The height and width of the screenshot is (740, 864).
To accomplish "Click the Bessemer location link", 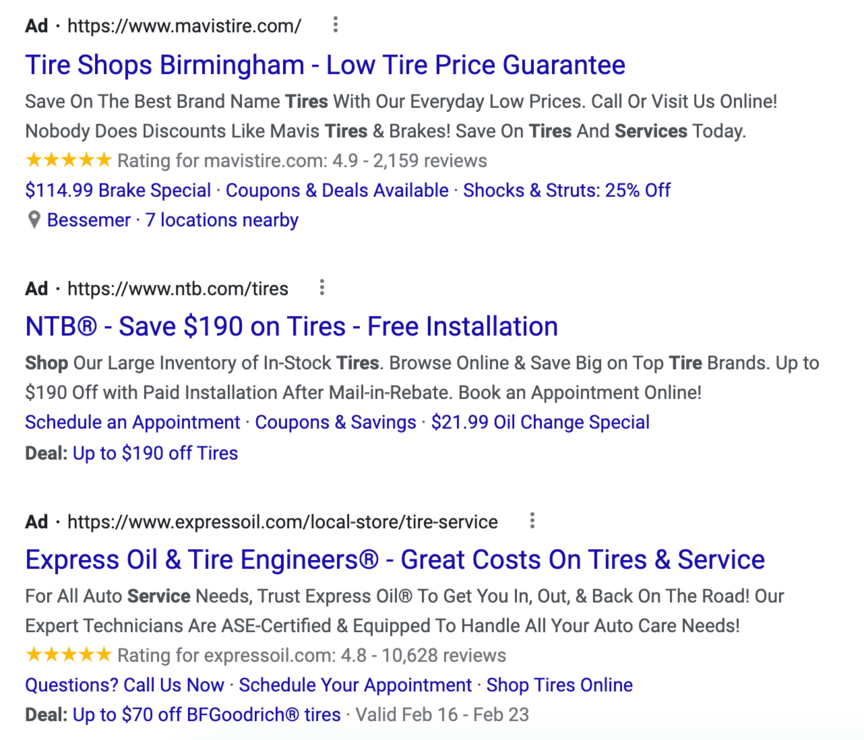I will coord(88,220).
